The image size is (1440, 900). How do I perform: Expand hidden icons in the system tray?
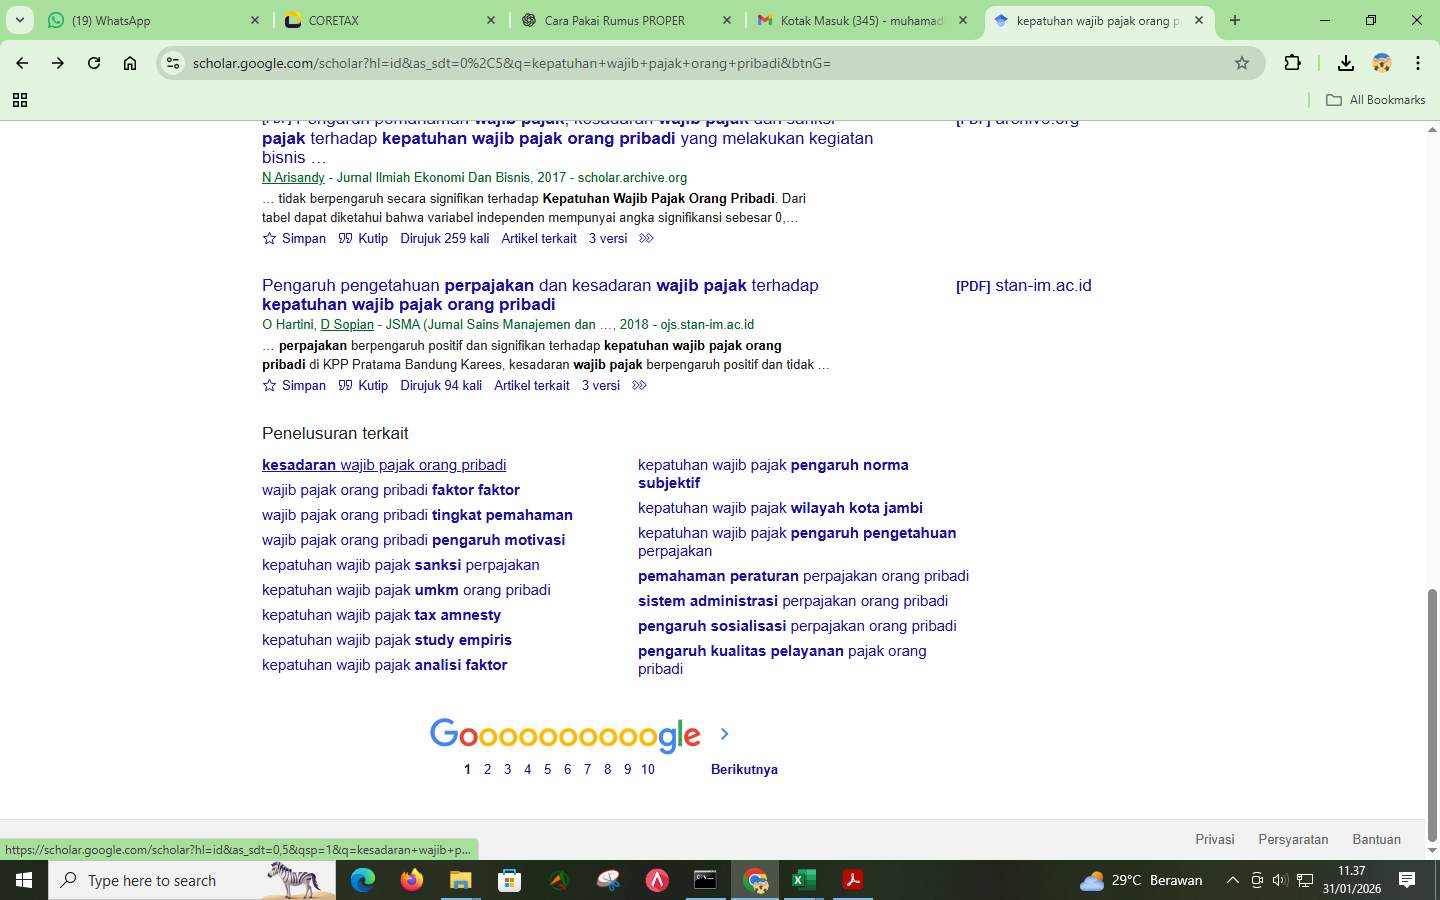click(x=1233, y=880)
